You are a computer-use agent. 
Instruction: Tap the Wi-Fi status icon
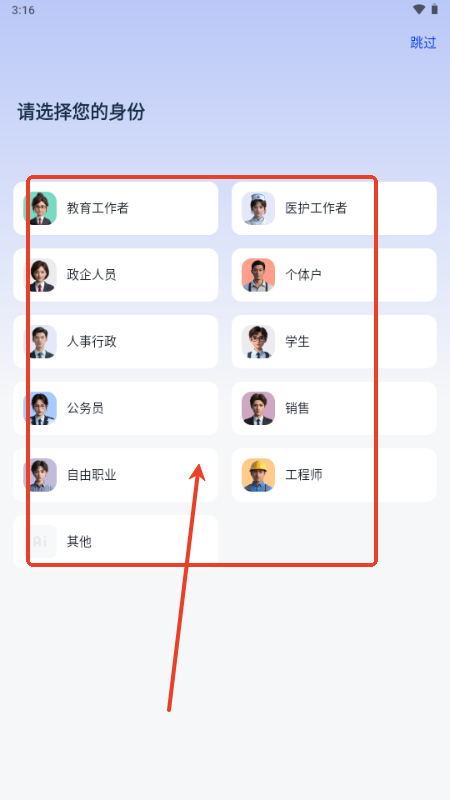click(x=419, y=10)
